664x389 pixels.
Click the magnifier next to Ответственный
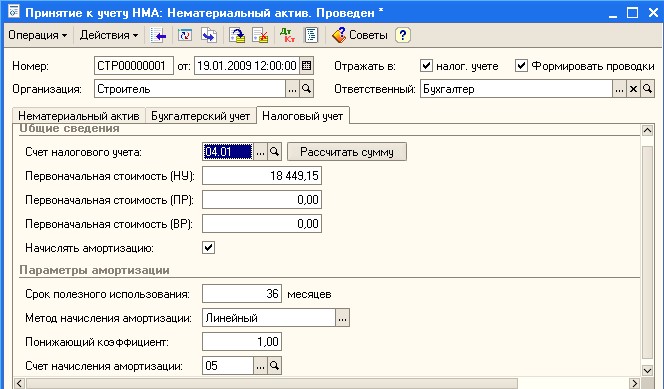647,89
